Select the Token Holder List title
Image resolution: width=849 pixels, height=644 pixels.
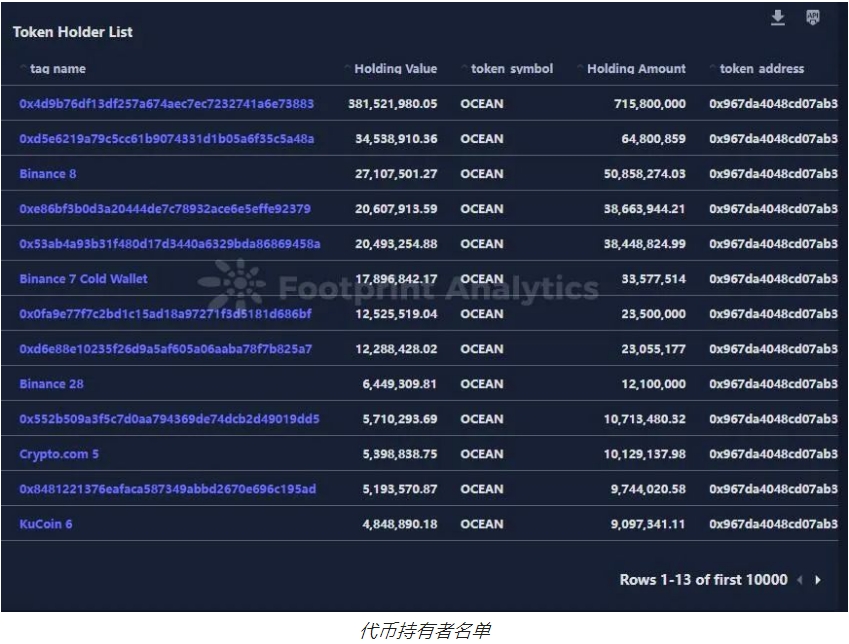click(73, 32)
